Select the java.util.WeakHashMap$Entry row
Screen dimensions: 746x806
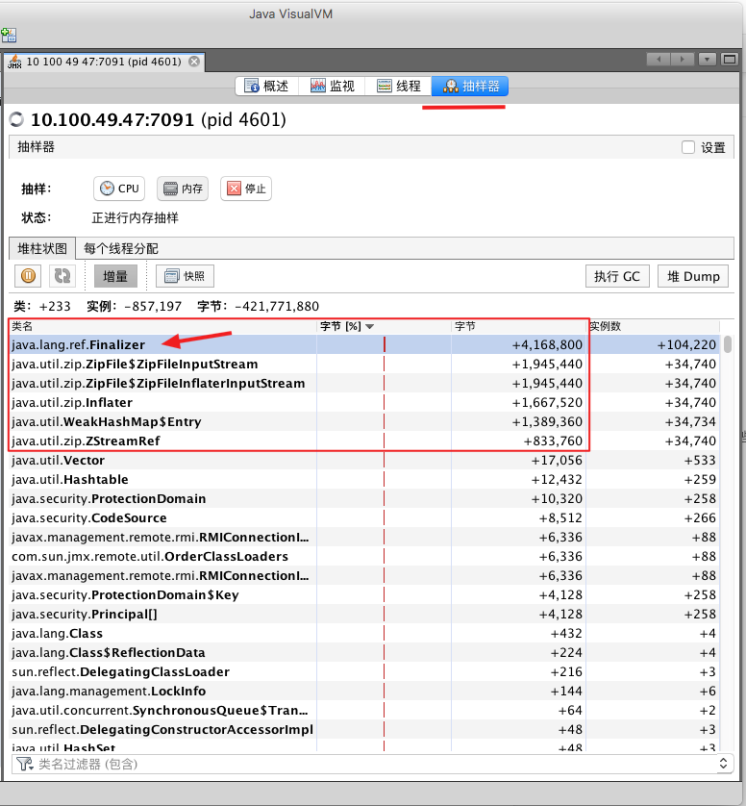click(x=364, y=422)
